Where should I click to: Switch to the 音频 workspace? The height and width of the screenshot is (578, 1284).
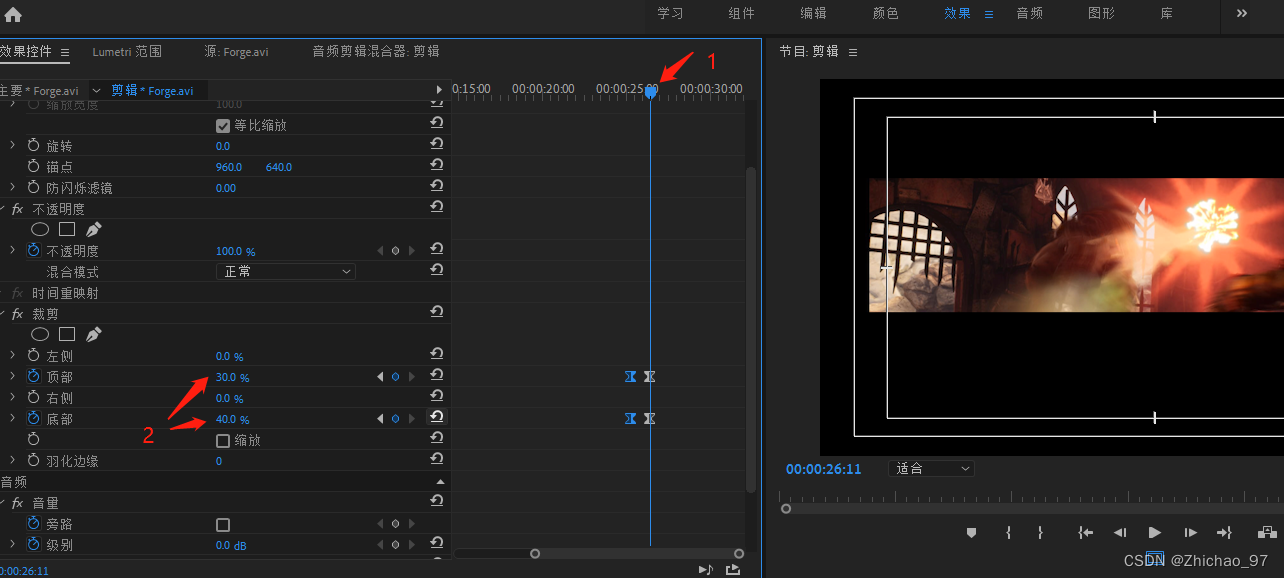click(x=1029, y=14)
